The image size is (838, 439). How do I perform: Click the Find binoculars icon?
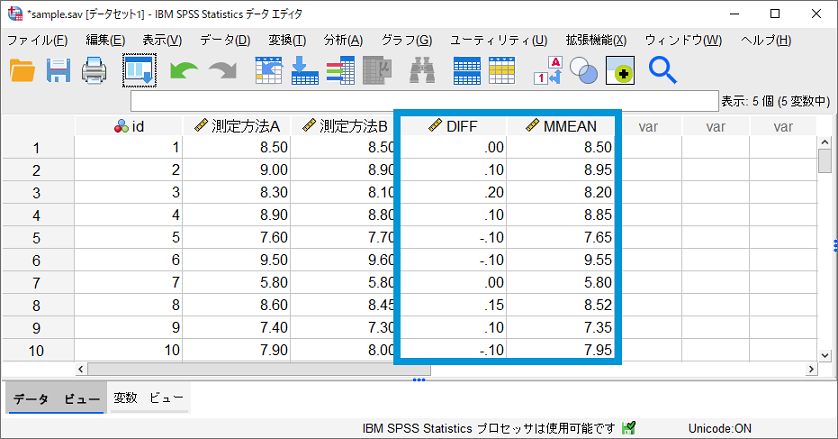click(422, 70)
